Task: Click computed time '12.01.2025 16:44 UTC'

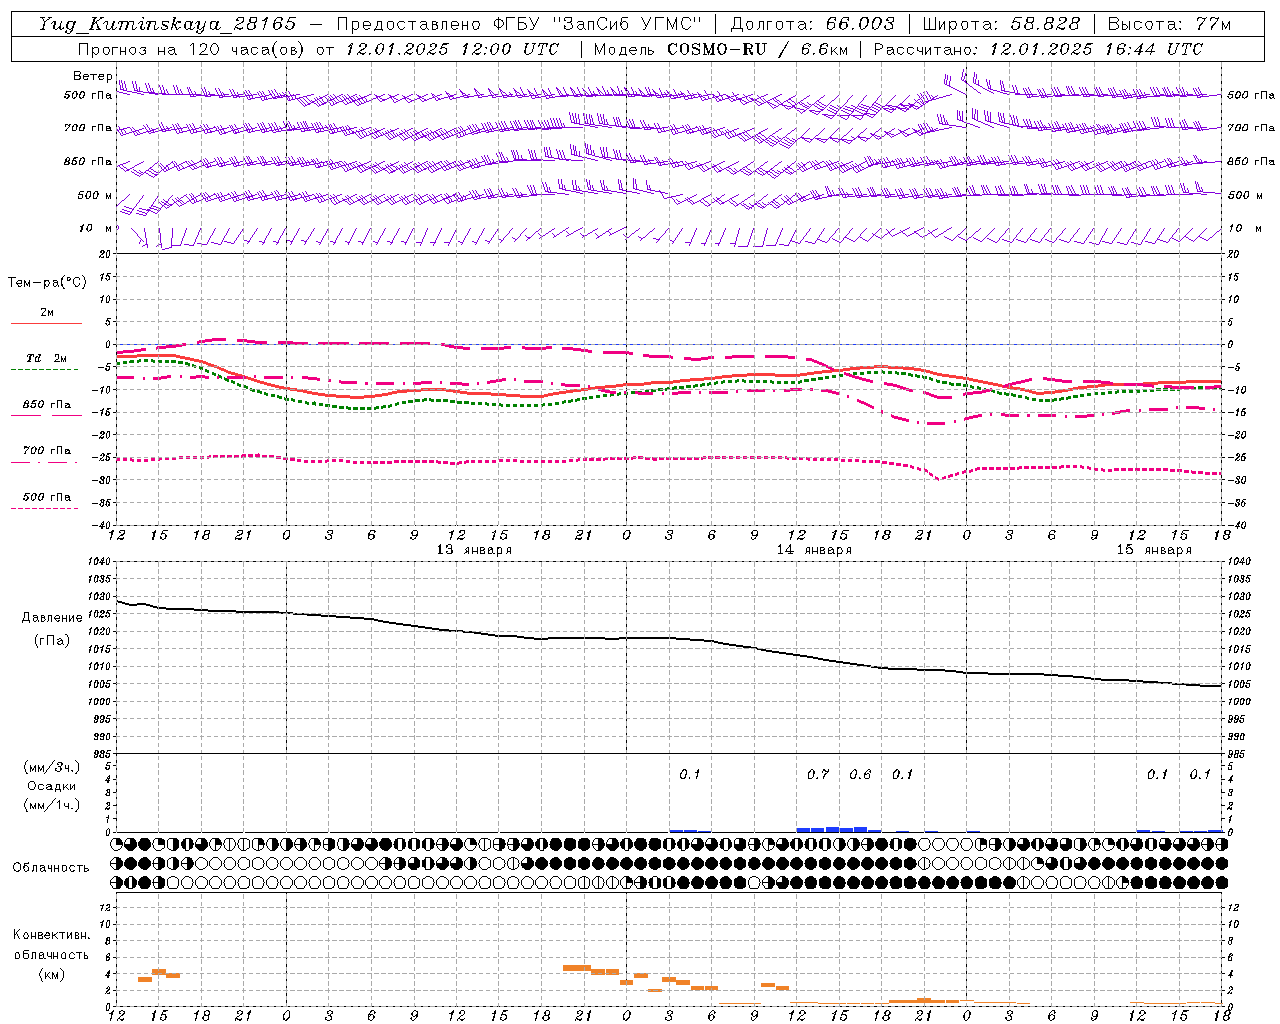Action: [x=1096, y=48]
